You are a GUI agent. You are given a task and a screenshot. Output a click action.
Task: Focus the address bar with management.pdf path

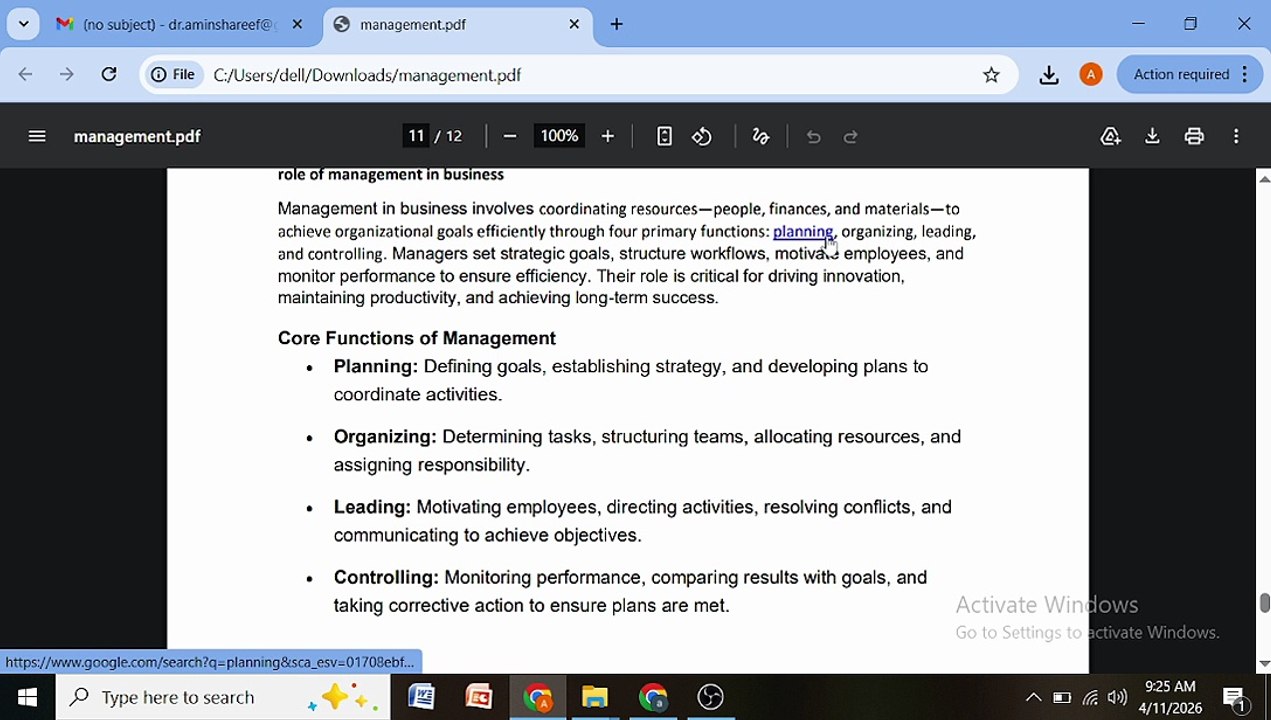coord(590,75)
